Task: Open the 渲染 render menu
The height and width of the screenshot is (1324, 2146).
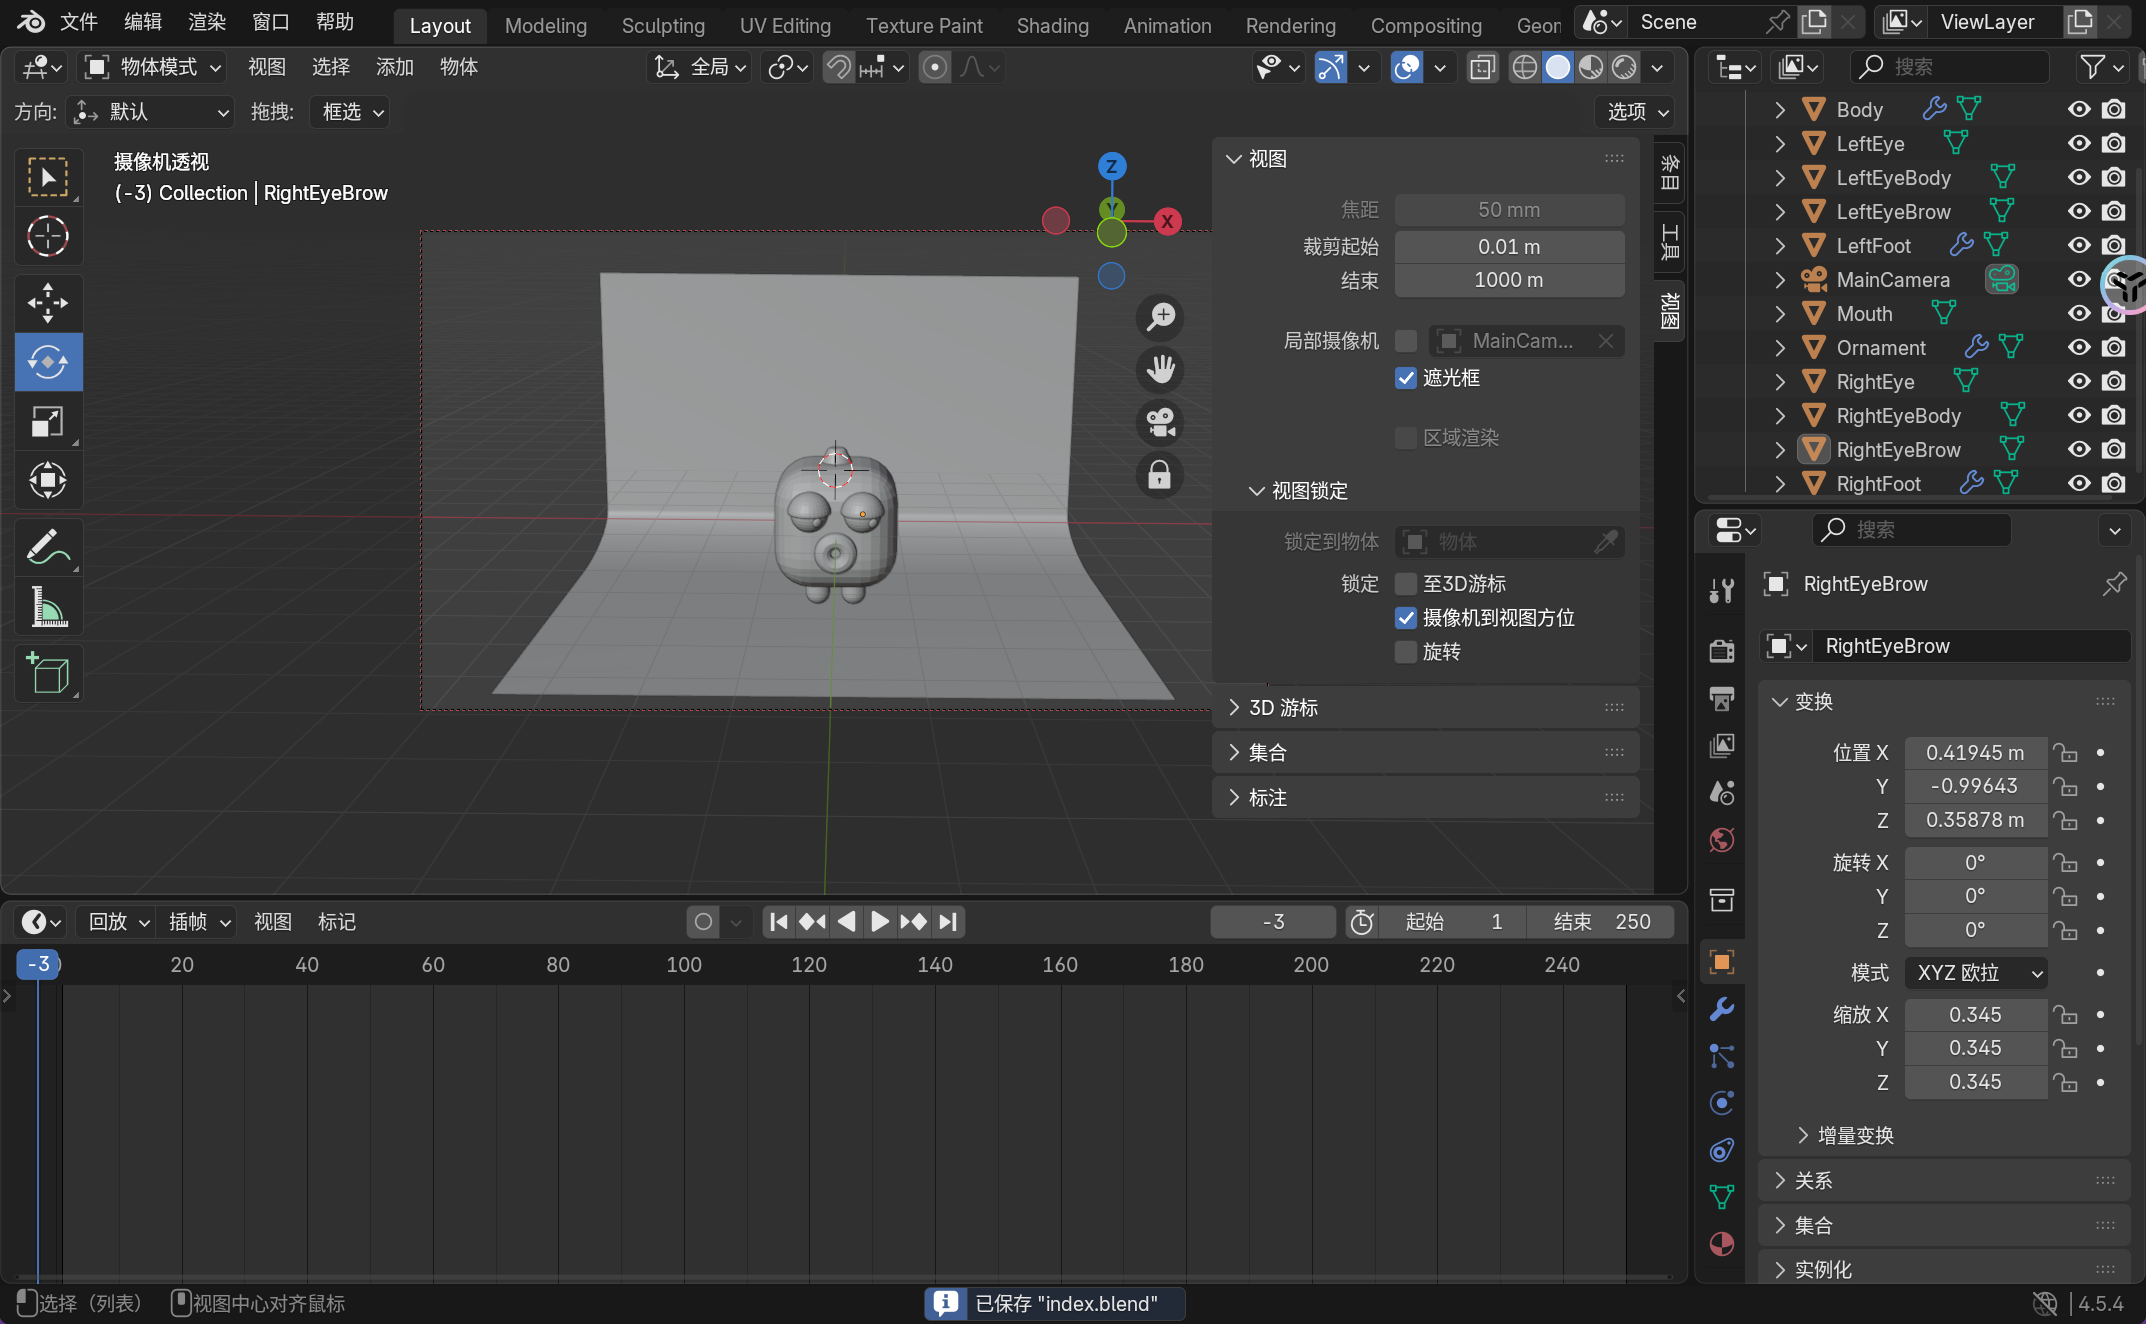Action: point(207,22)
